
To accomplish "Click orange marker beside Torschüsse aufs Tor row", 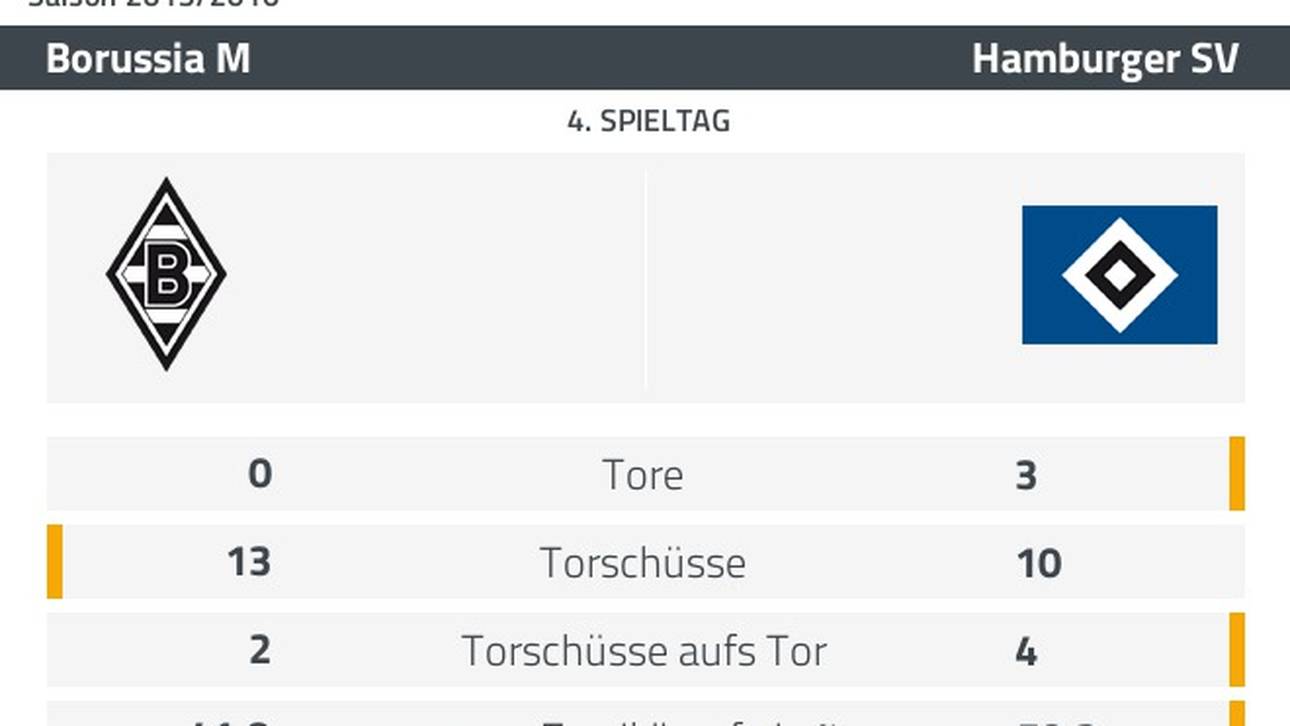I will 1237,650.
